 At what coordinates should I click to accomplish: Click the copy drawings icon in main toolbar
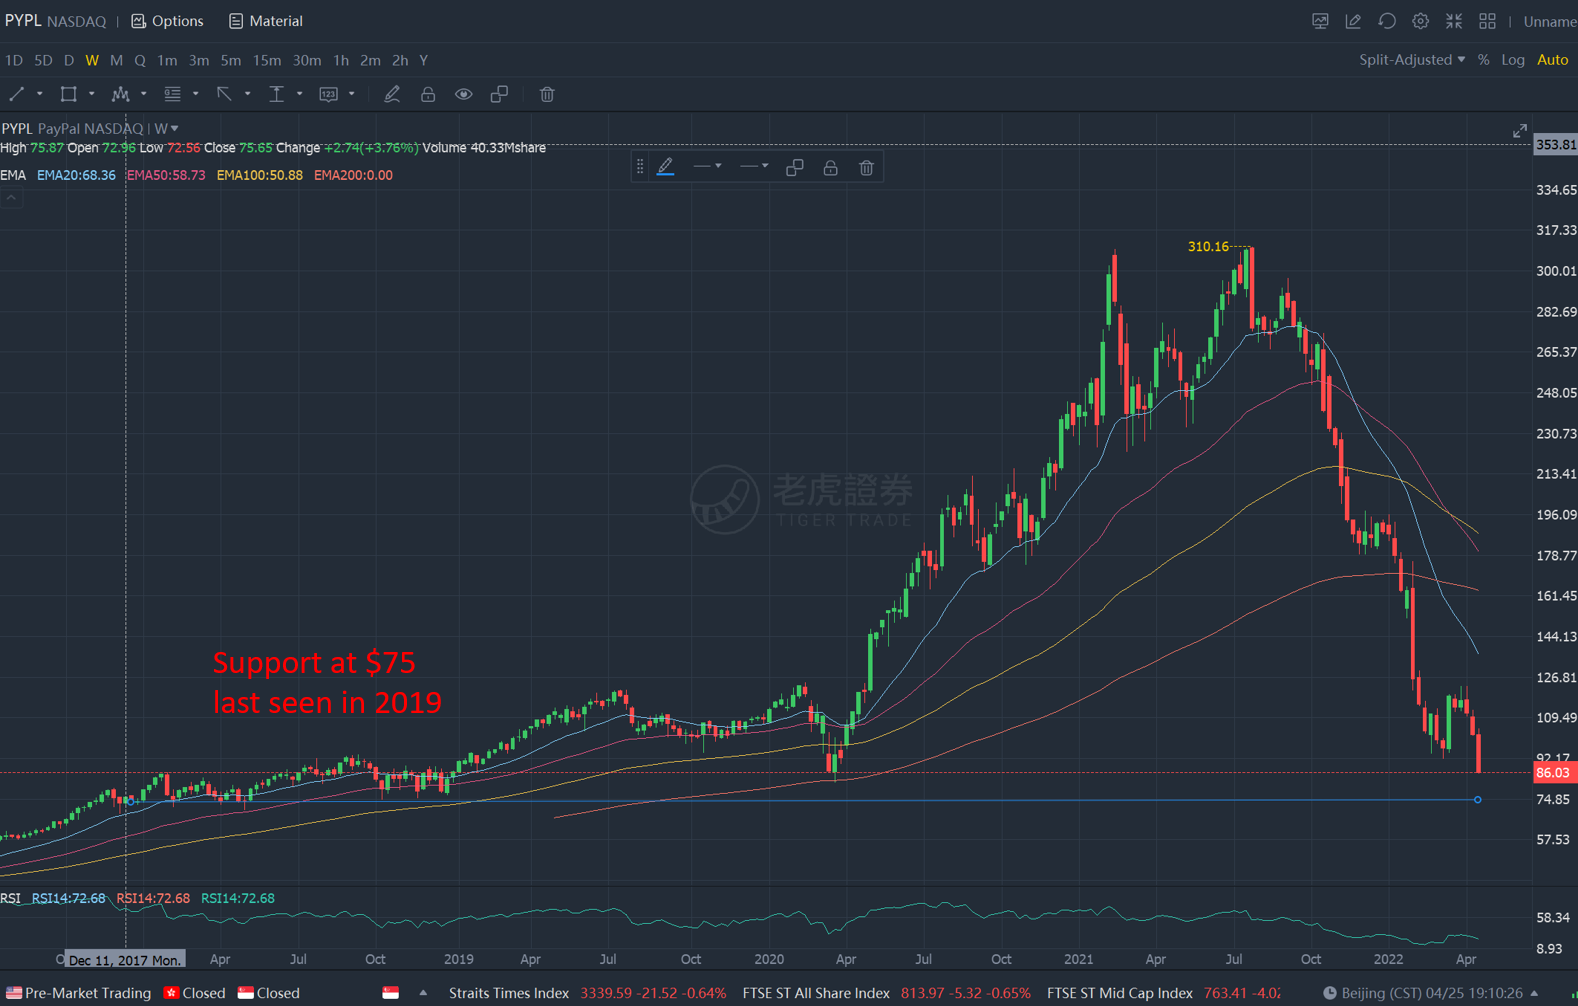coord(499,94)
